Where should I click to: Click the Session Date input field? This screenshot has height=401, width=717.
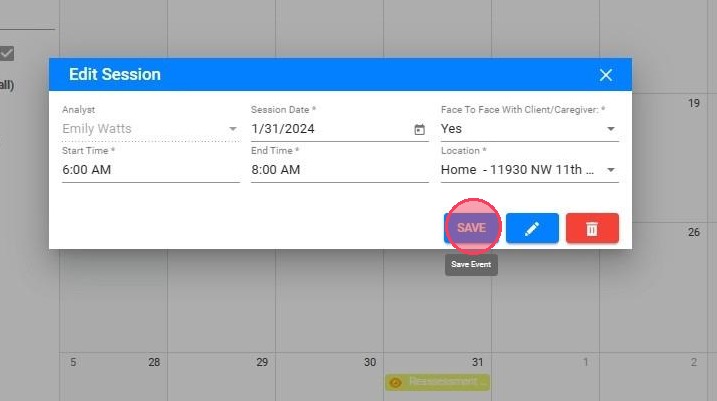coord(330,129)
